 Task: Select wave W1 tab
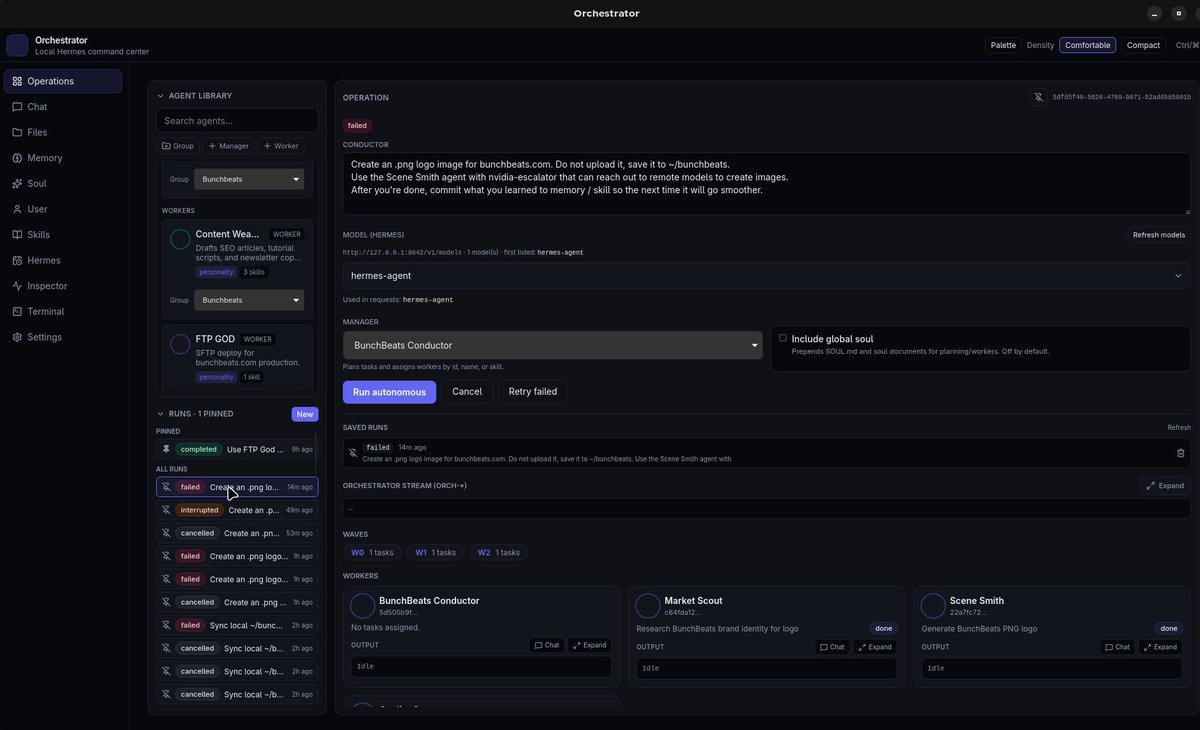[x=436, y=552]
